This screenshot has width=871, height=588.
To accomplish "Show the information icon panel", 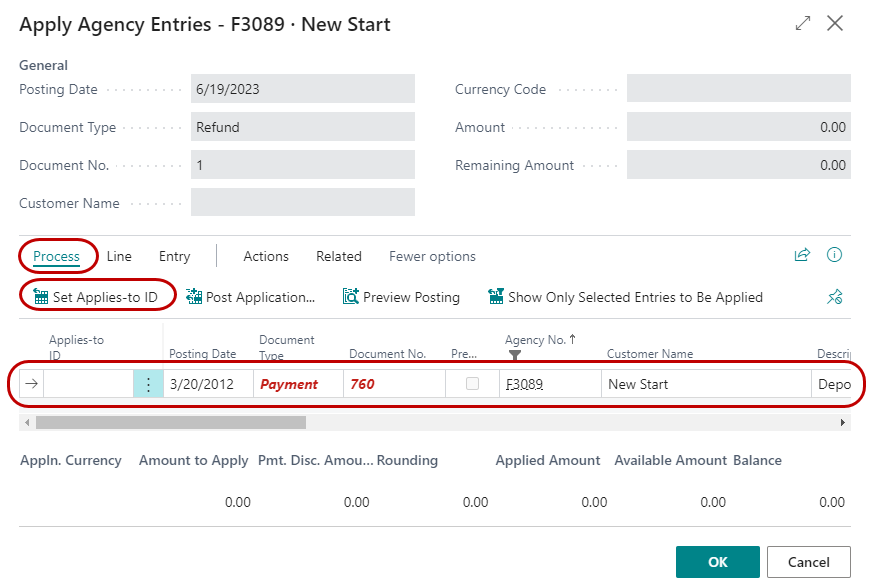I will tap(834, 256).
